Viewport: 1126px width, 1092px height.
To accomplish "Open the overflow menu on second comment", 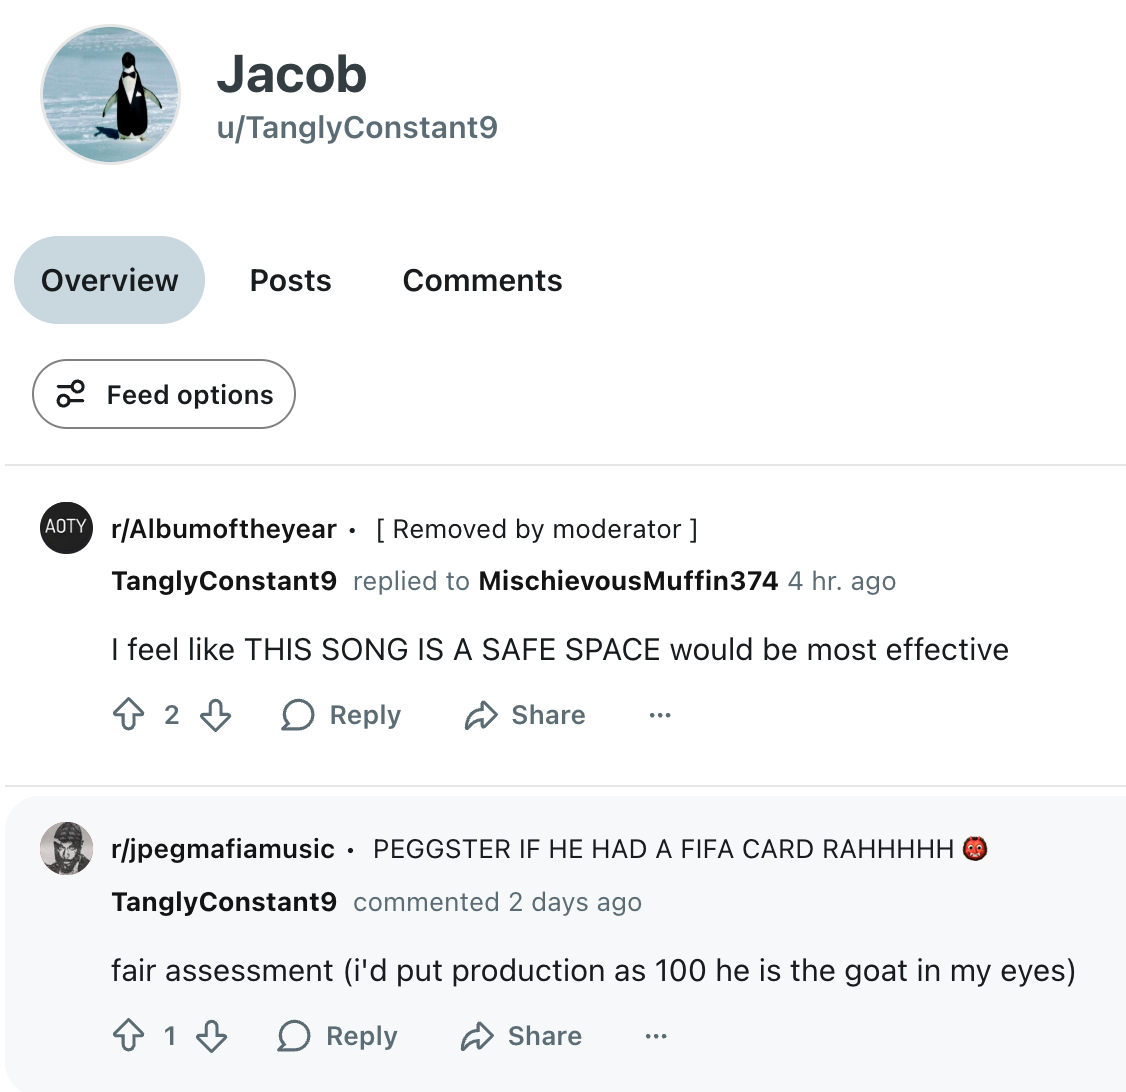I will click(655, 1036).
